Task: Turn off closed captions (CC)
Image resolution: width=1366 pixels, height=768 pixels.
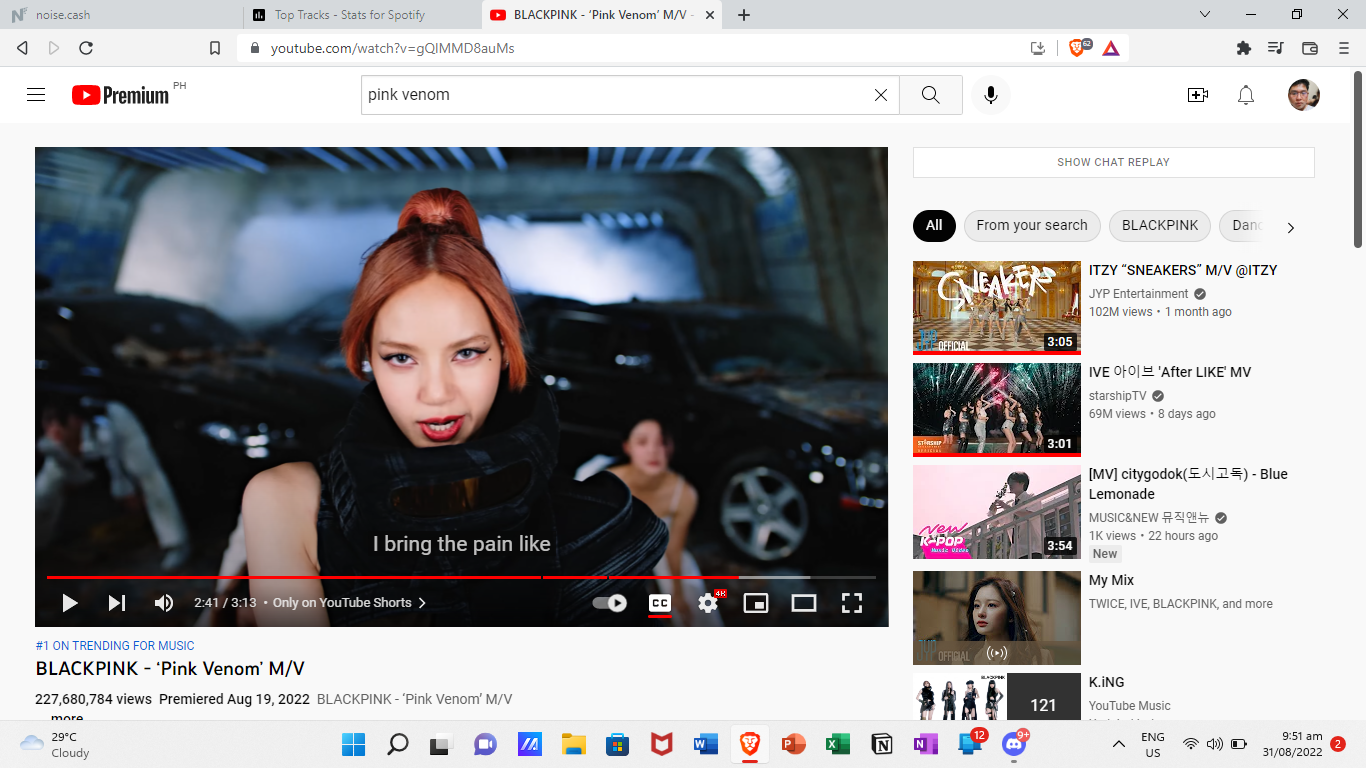Action: click(x=660, y=603)
